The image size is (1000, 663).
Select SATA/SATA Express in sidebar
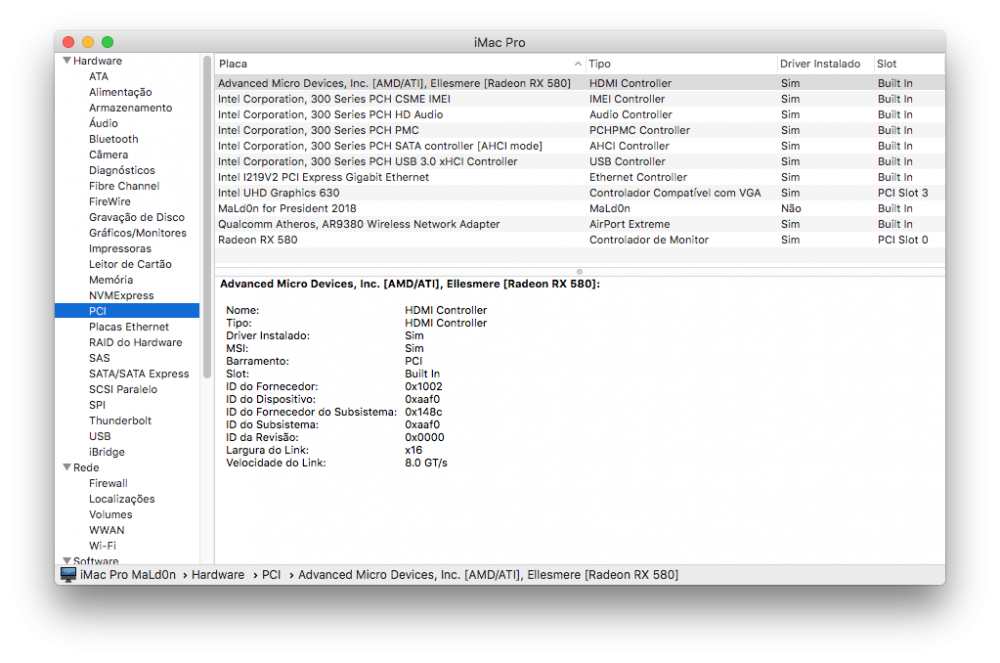139,374
